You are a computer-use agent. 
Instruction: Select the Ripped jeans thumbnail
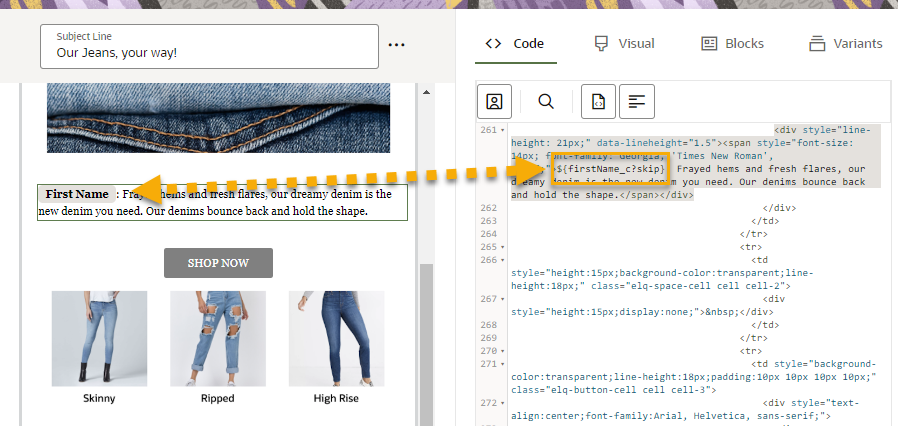[218, 338]
